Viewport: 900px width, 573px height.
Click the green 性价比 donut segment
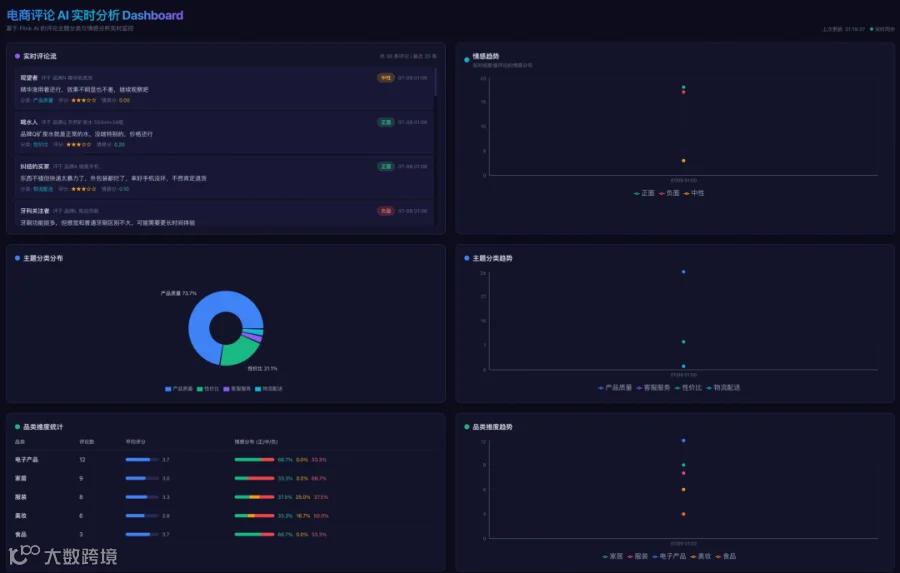pos(241,350)
